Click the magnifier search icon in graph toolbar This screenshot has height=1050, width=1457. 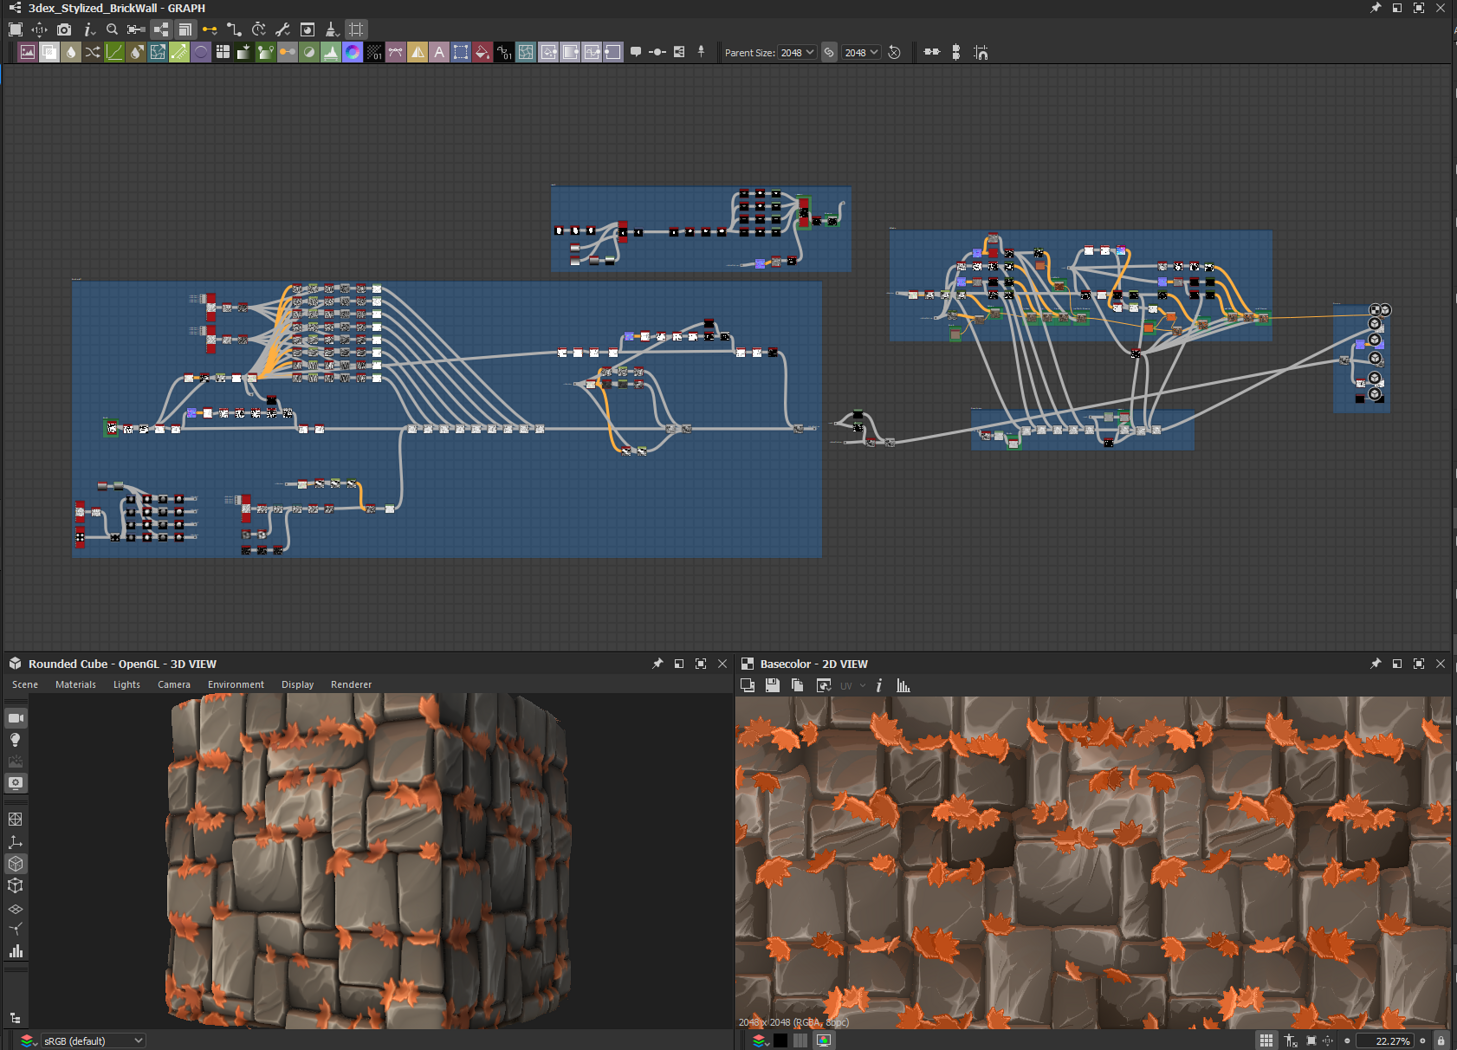tap(112, 30)
